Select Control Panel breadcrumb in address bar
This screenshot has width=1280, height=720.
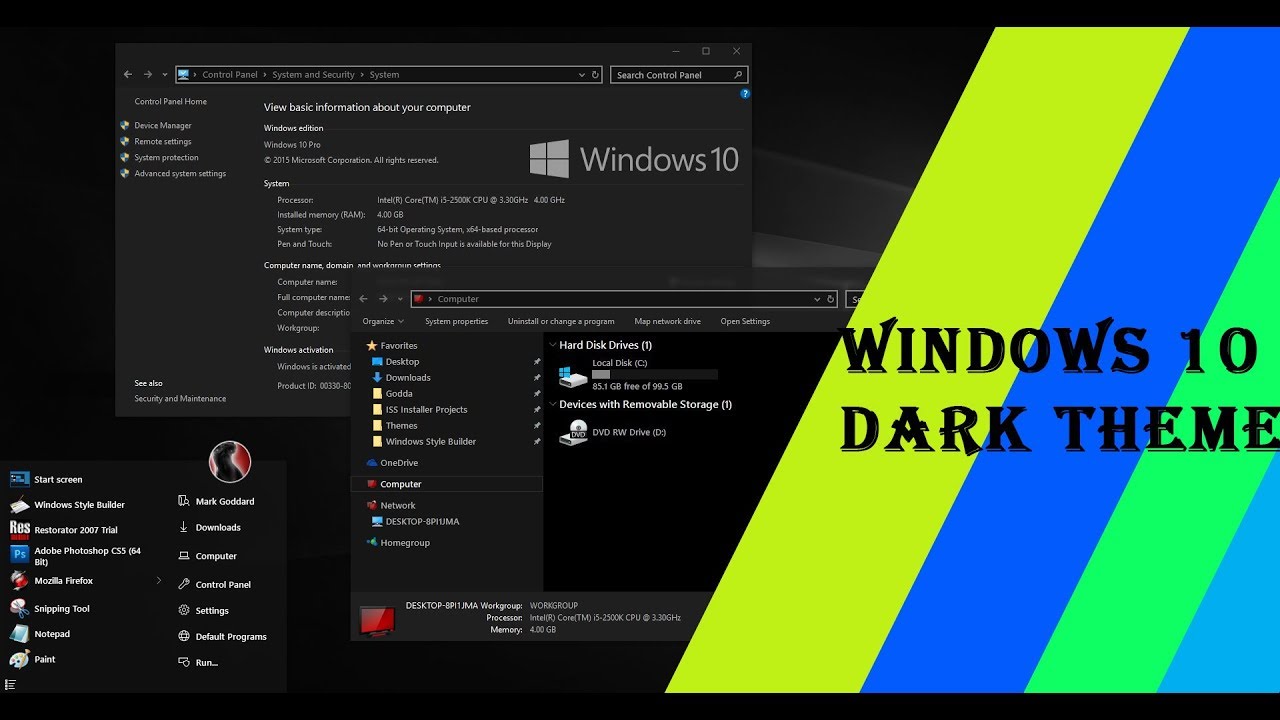pos(230,75)
